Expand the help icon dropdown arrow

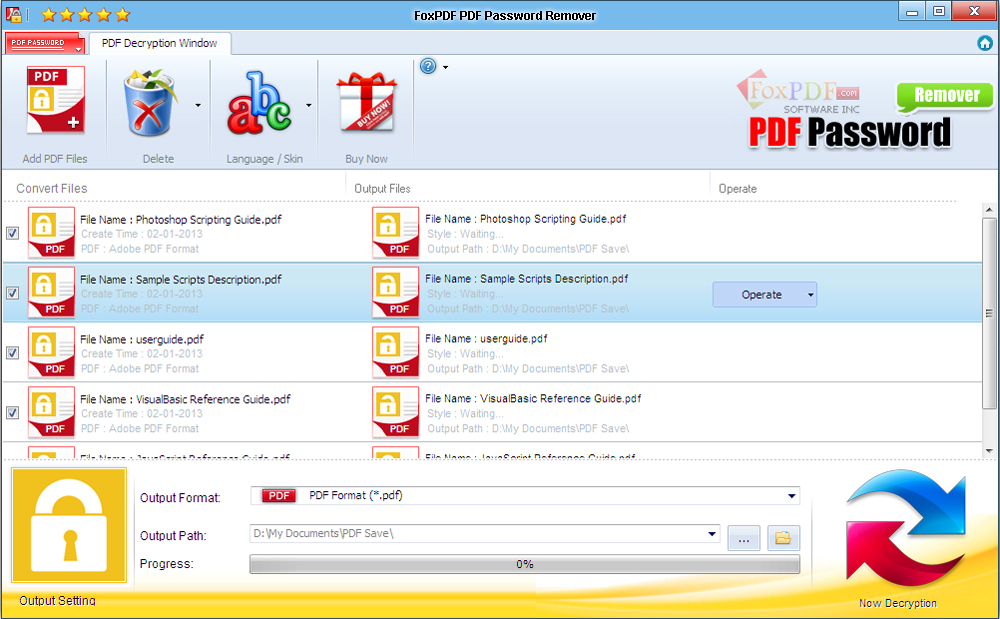click(x=445, y=67)
